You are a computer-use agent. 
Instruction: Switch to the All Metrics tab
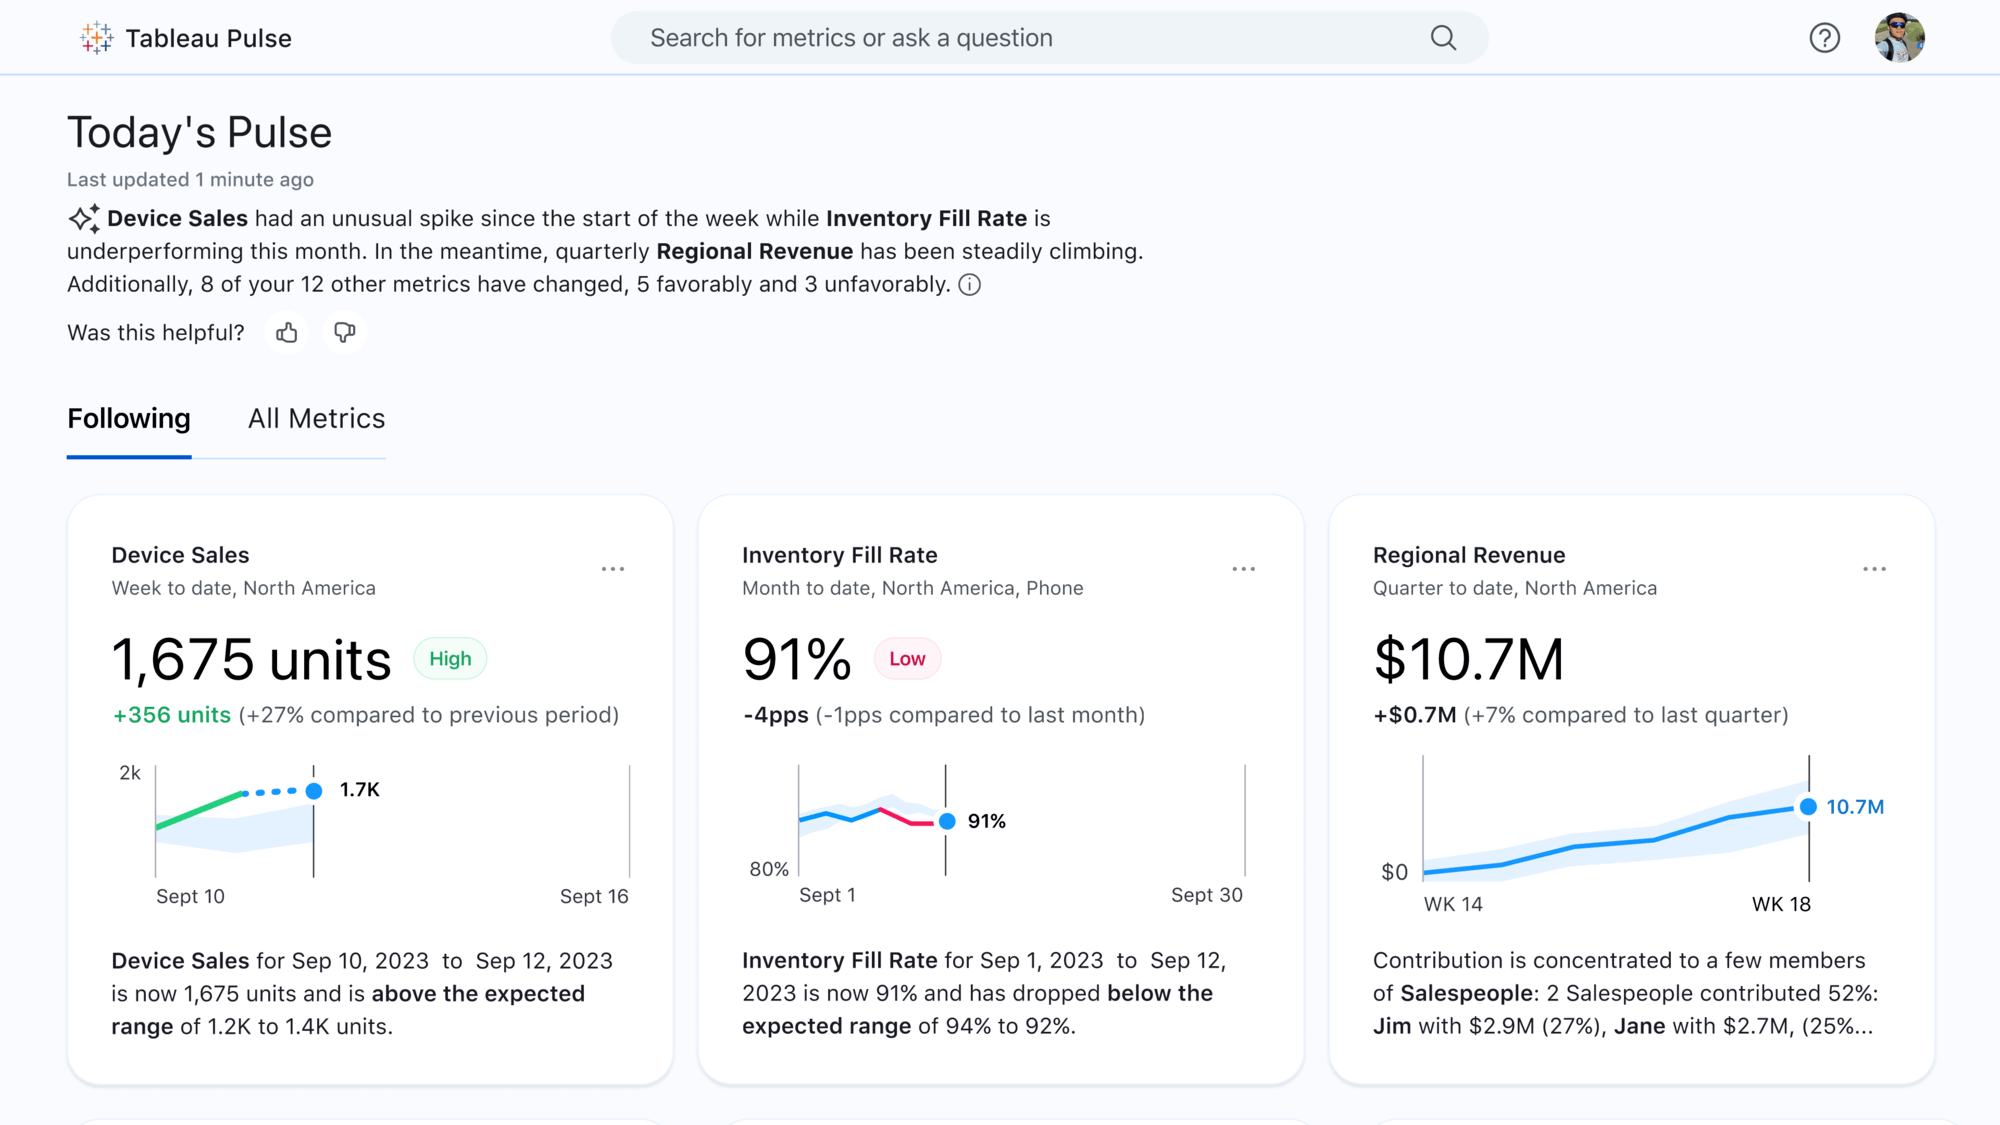coord(316,418)
